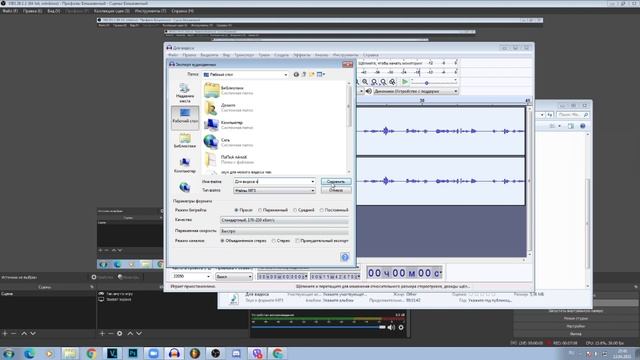Screen dimensions: 640x360
Task: Select Libraries in dialog sidebar
Action: click(x=184, y=141)
